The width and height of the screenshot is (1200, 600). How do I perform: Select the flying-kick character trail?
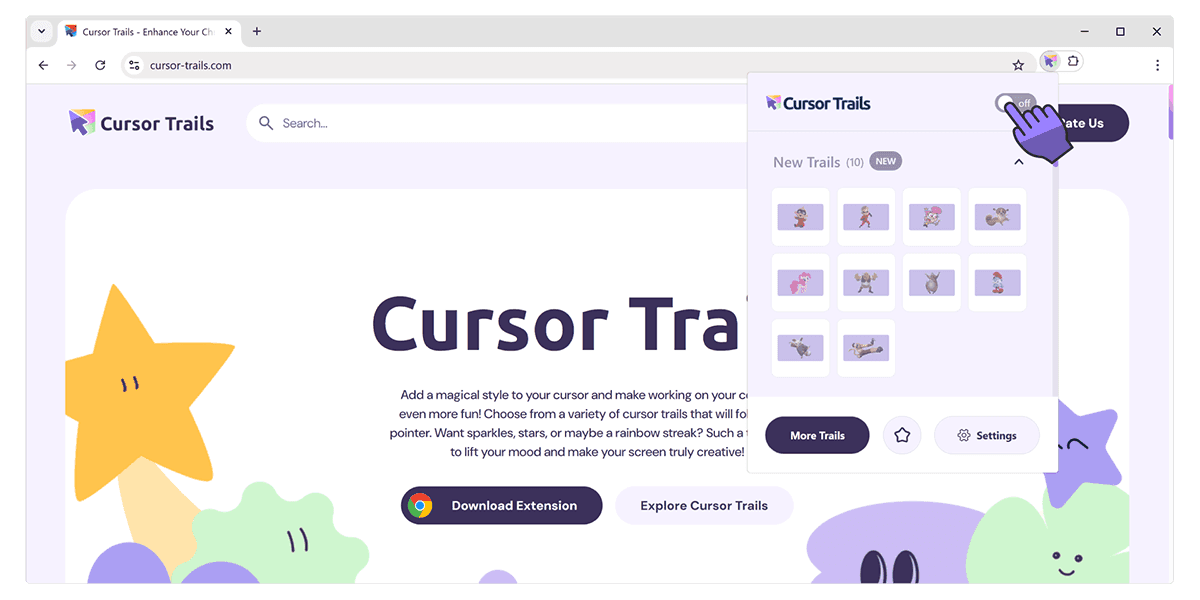[x=866, y=348]
